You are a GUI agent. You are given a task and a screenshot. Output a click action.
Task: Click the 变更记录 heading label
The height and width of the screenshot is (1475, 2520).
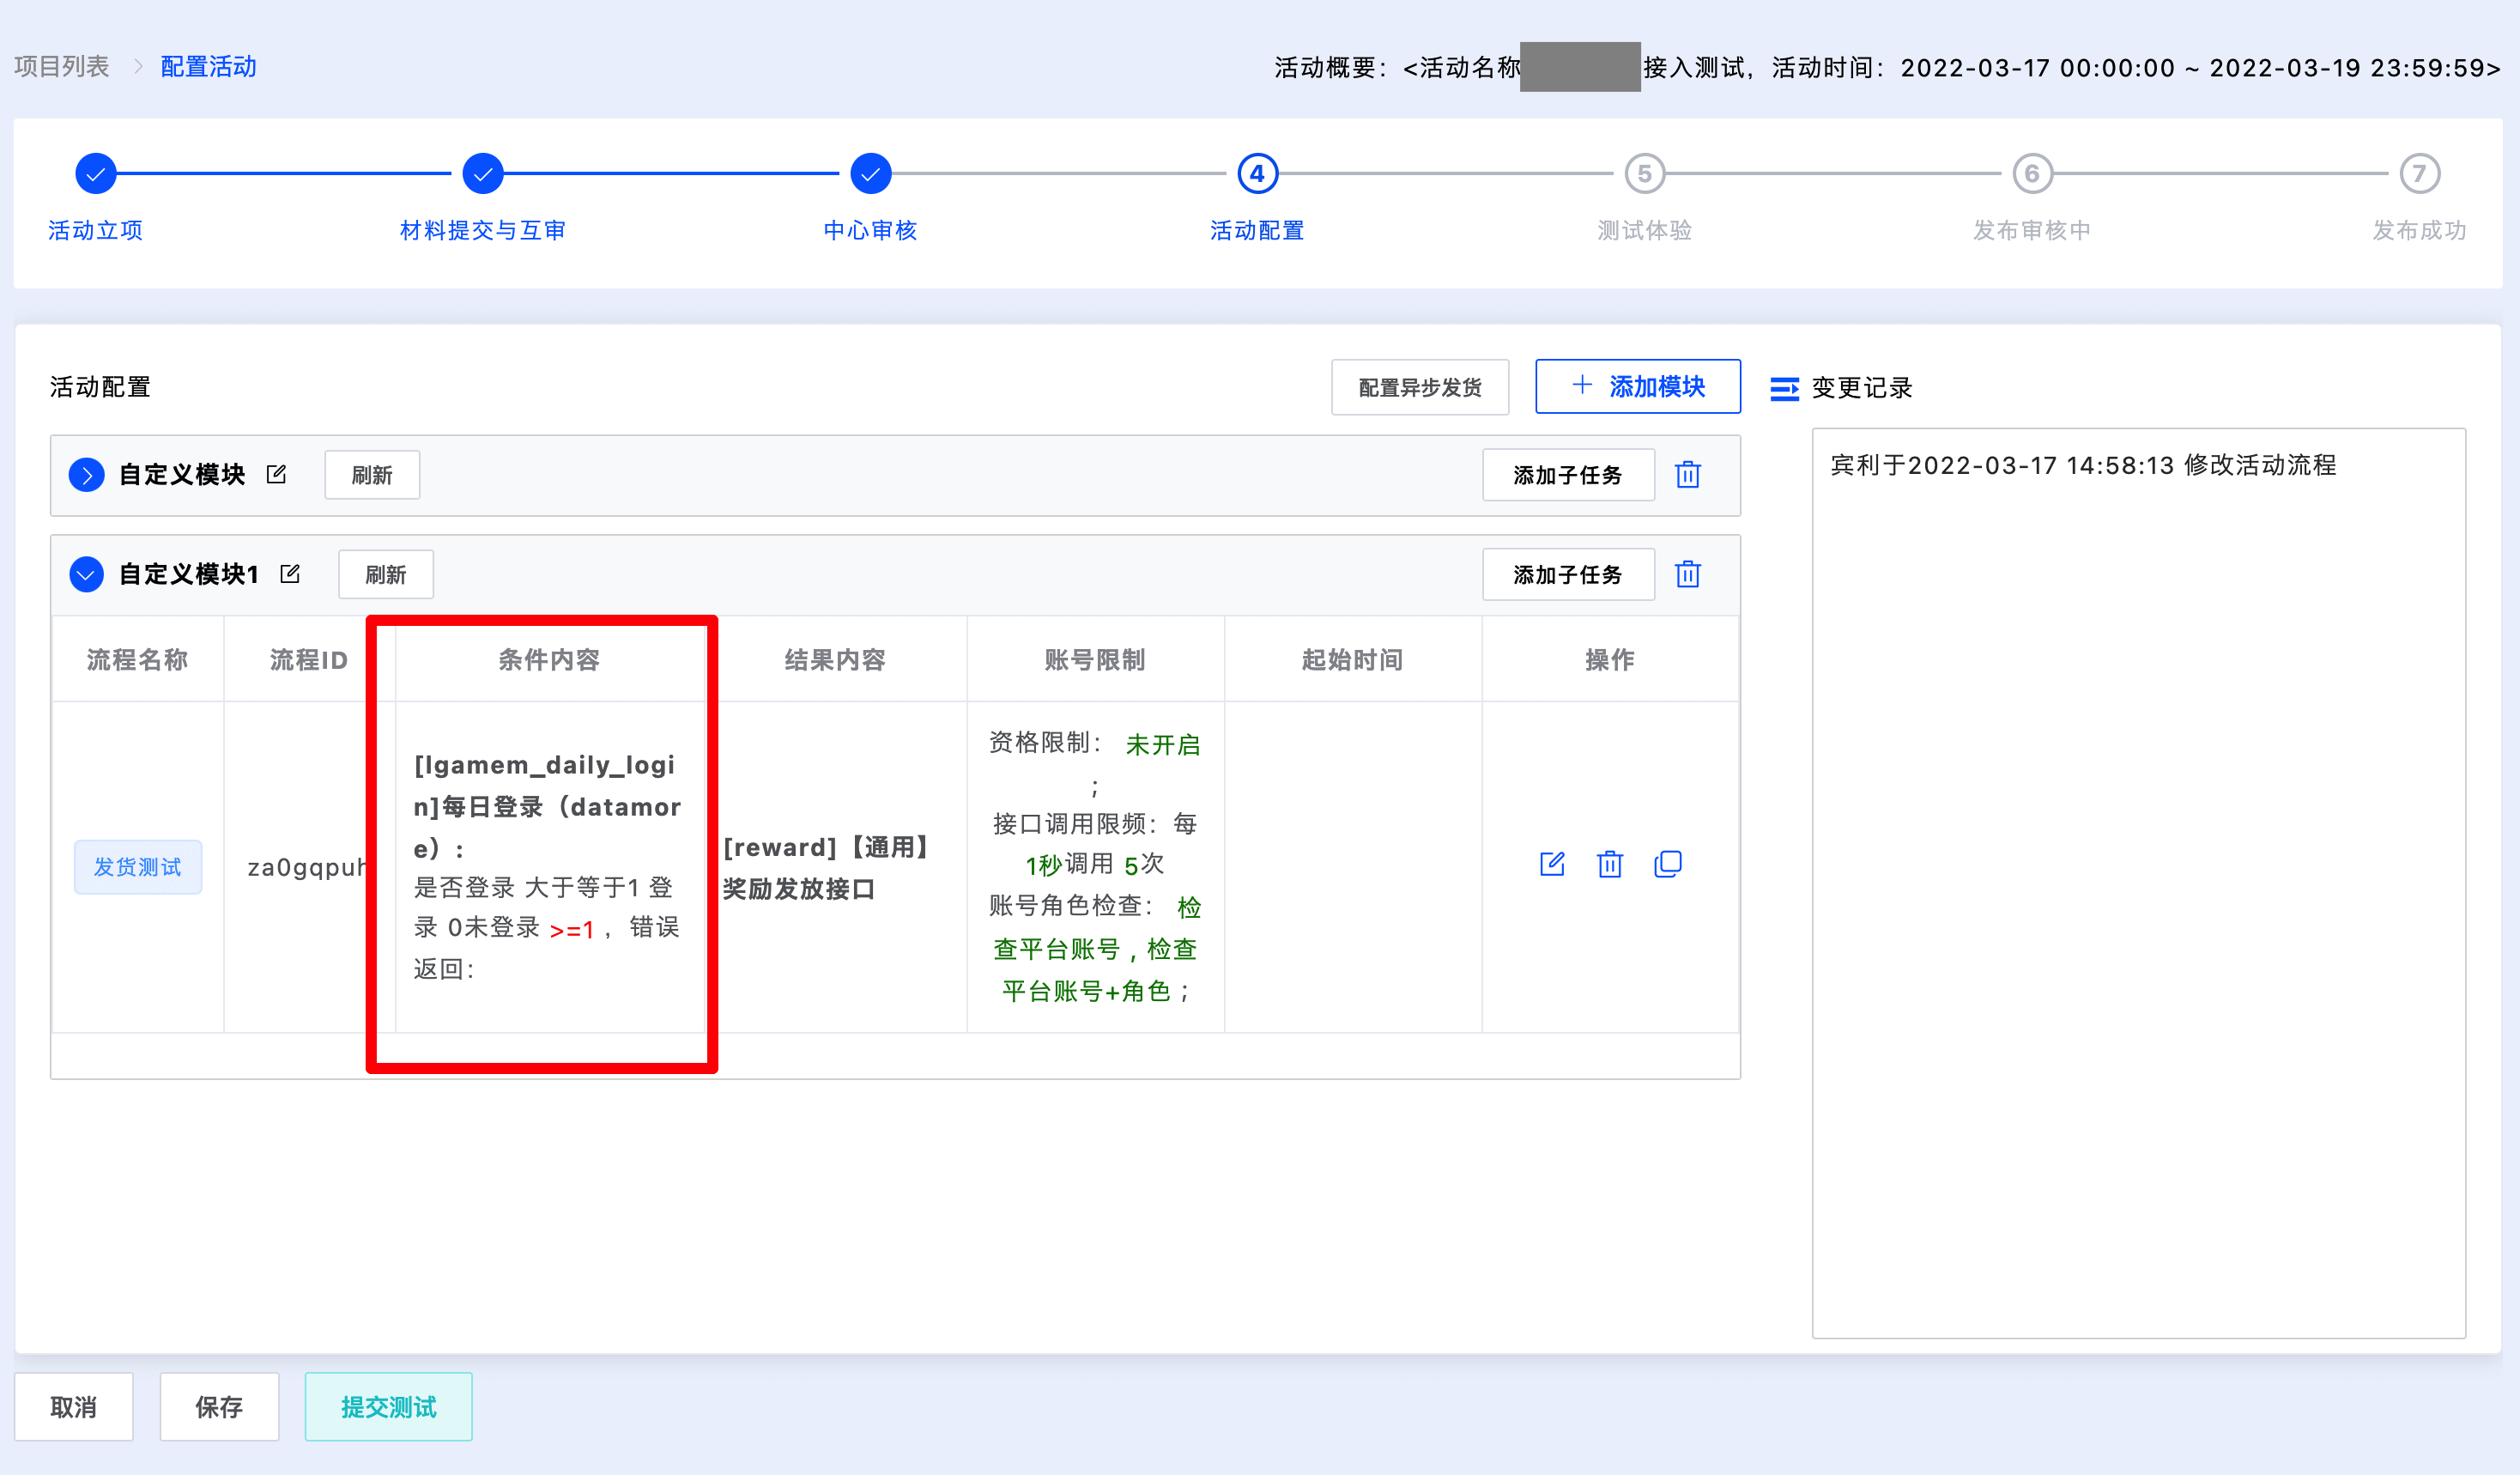(1862, 388)
